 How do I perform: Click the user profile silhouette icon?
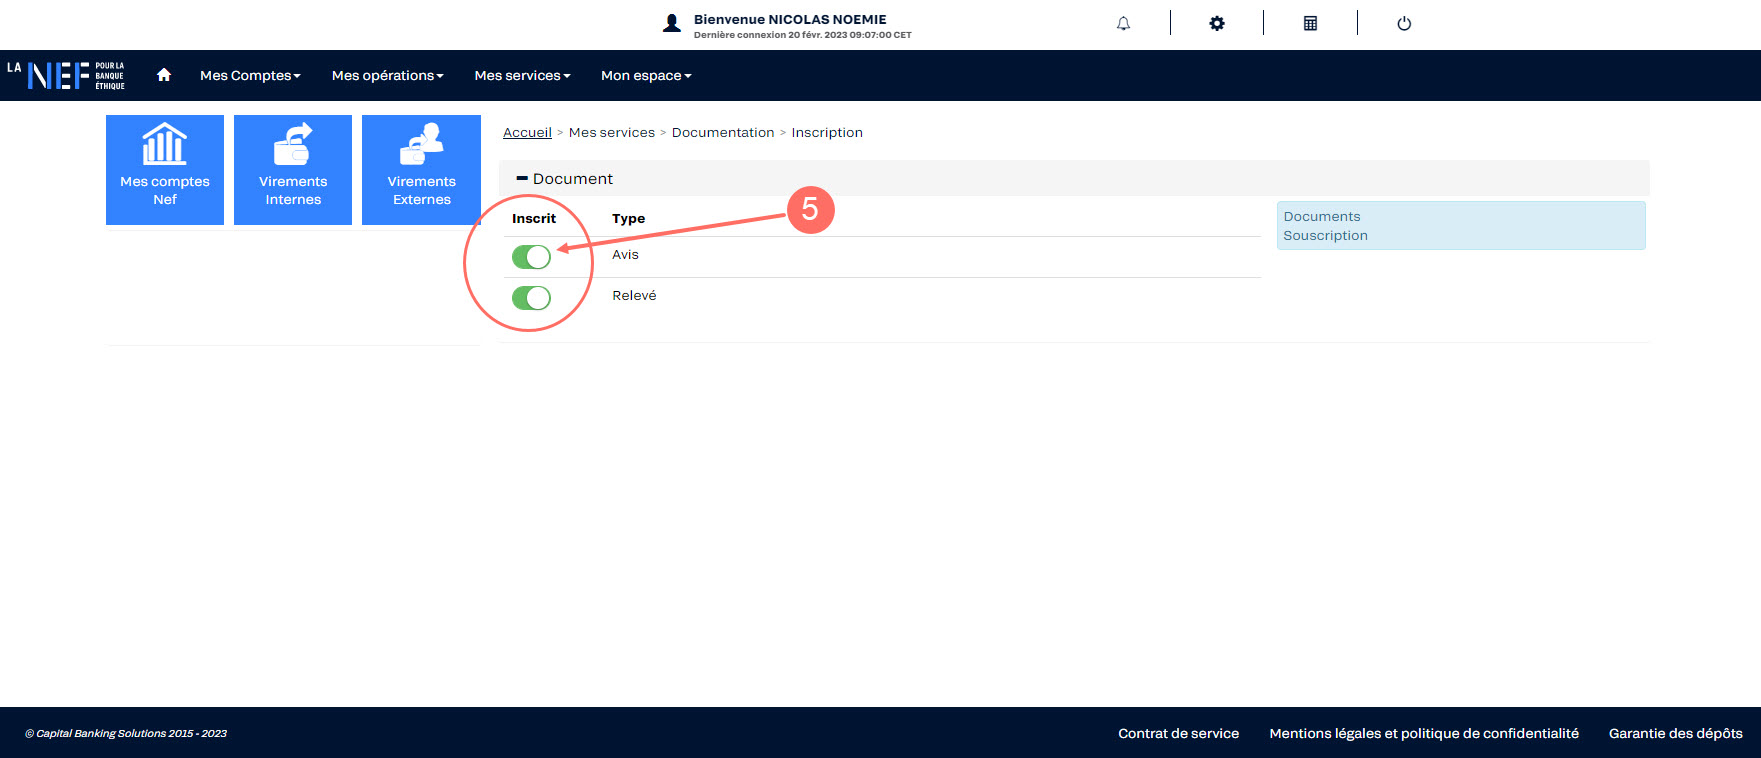click(x=672, y=24)
